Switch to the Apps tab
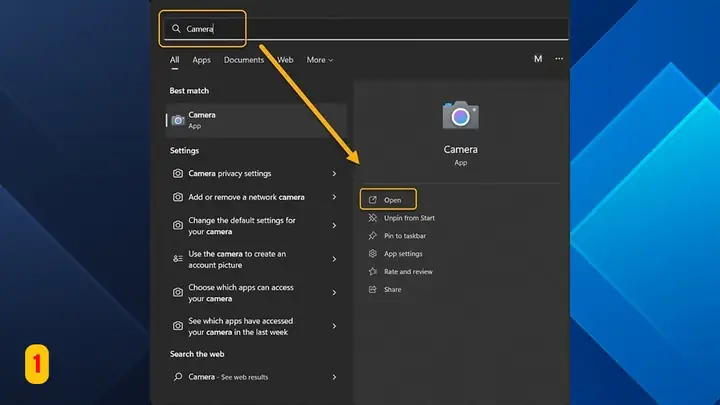Image resolution: width=720 pixels, height=405 pixels. point(201,60)
